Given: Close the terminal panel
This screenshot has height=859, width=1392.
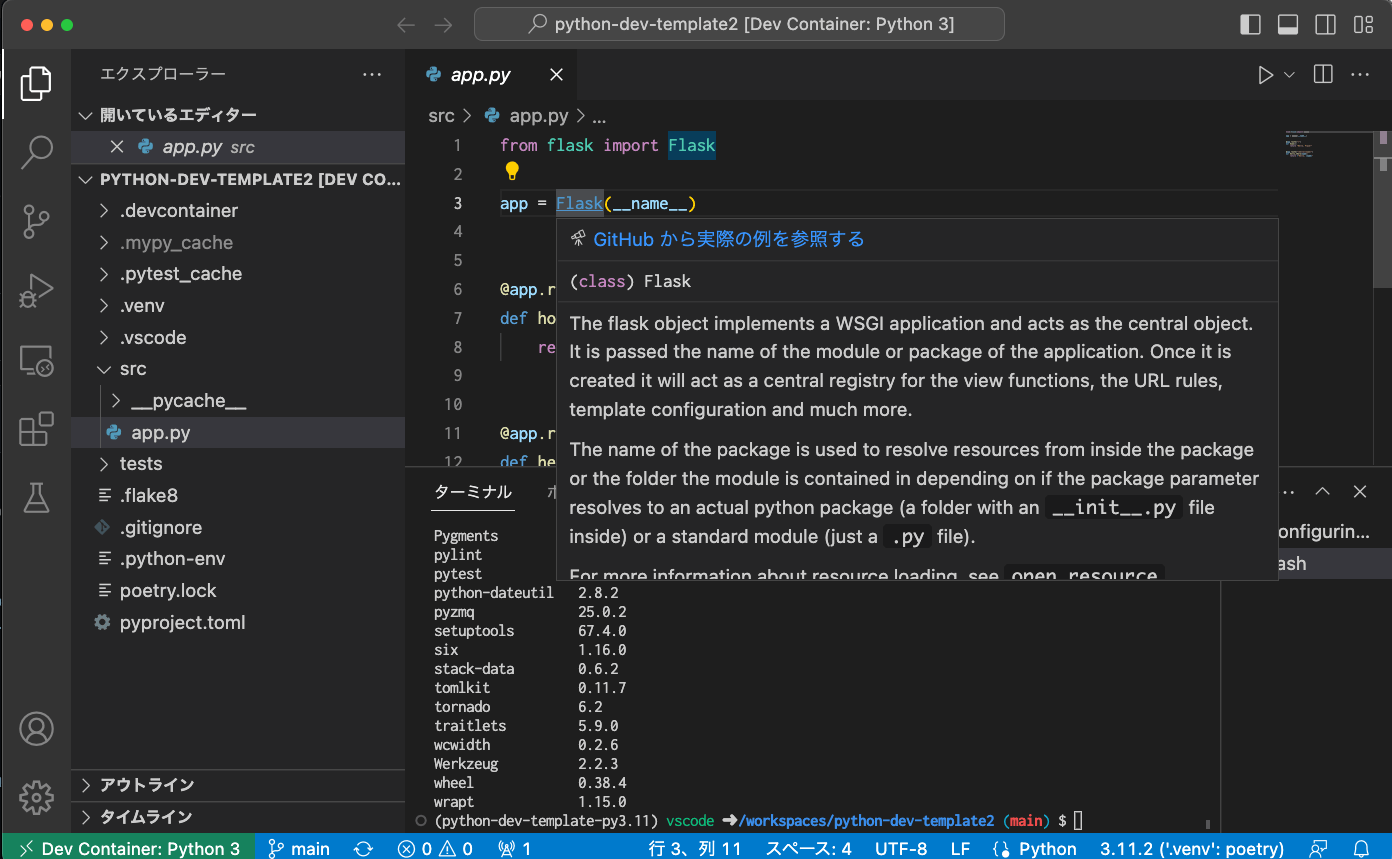Looking at the screenshot, I should pos(1359,492).
